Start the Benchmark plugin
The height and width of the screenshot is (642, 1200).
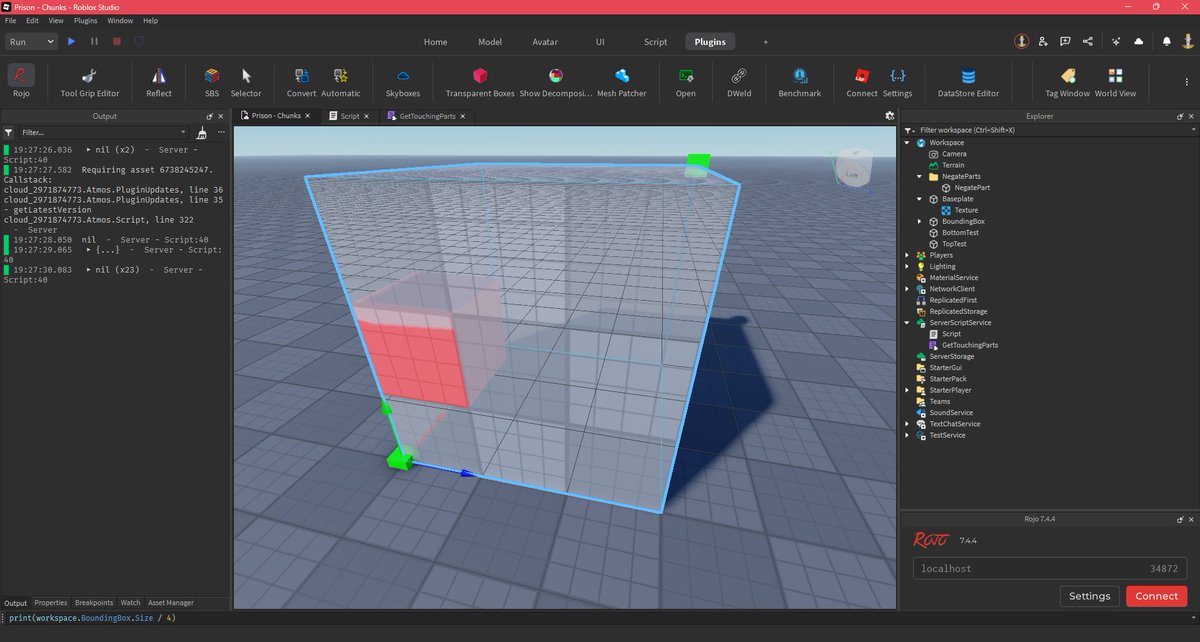pyautogui.click(x=800, y=81)
